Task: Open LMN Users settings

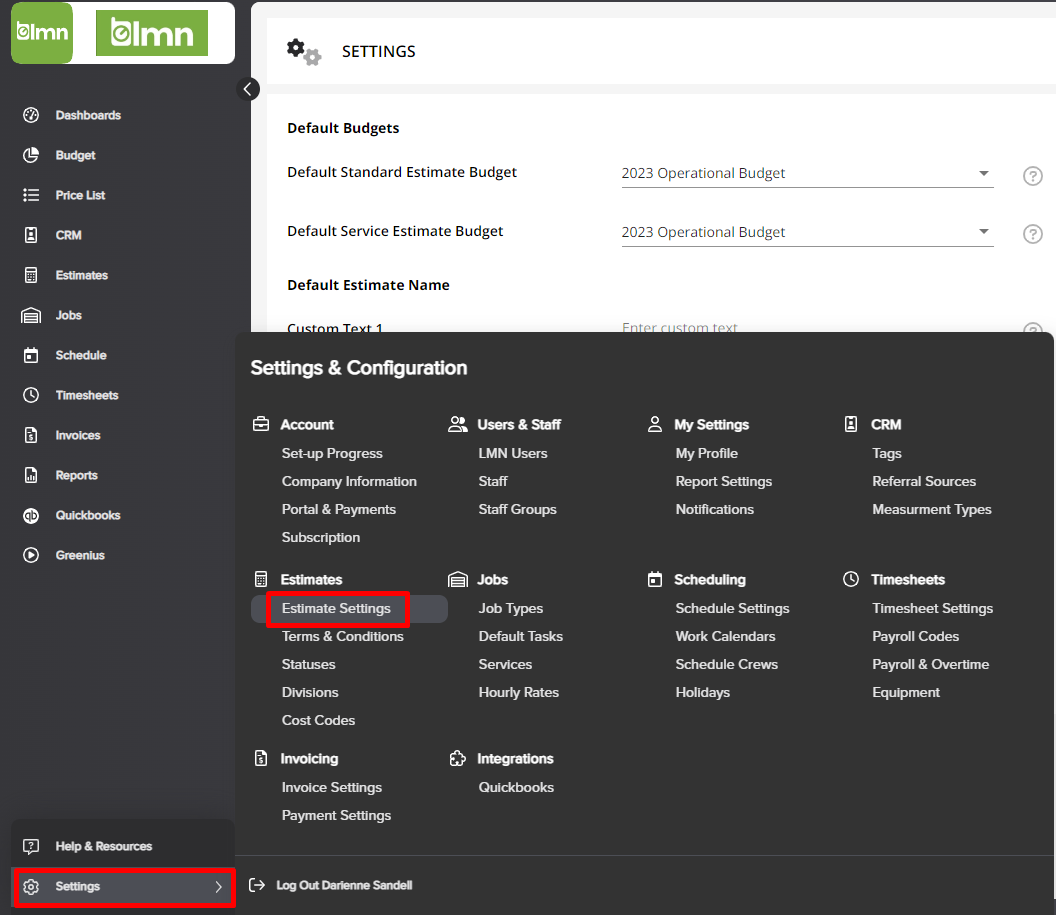Action: [x=513, y=454]
